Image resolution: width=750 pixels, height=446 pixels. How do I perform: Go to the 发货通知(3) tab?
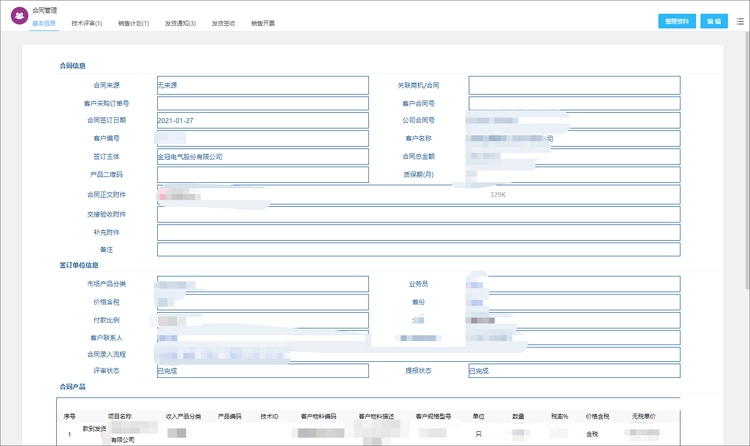(x=180, y=23)
